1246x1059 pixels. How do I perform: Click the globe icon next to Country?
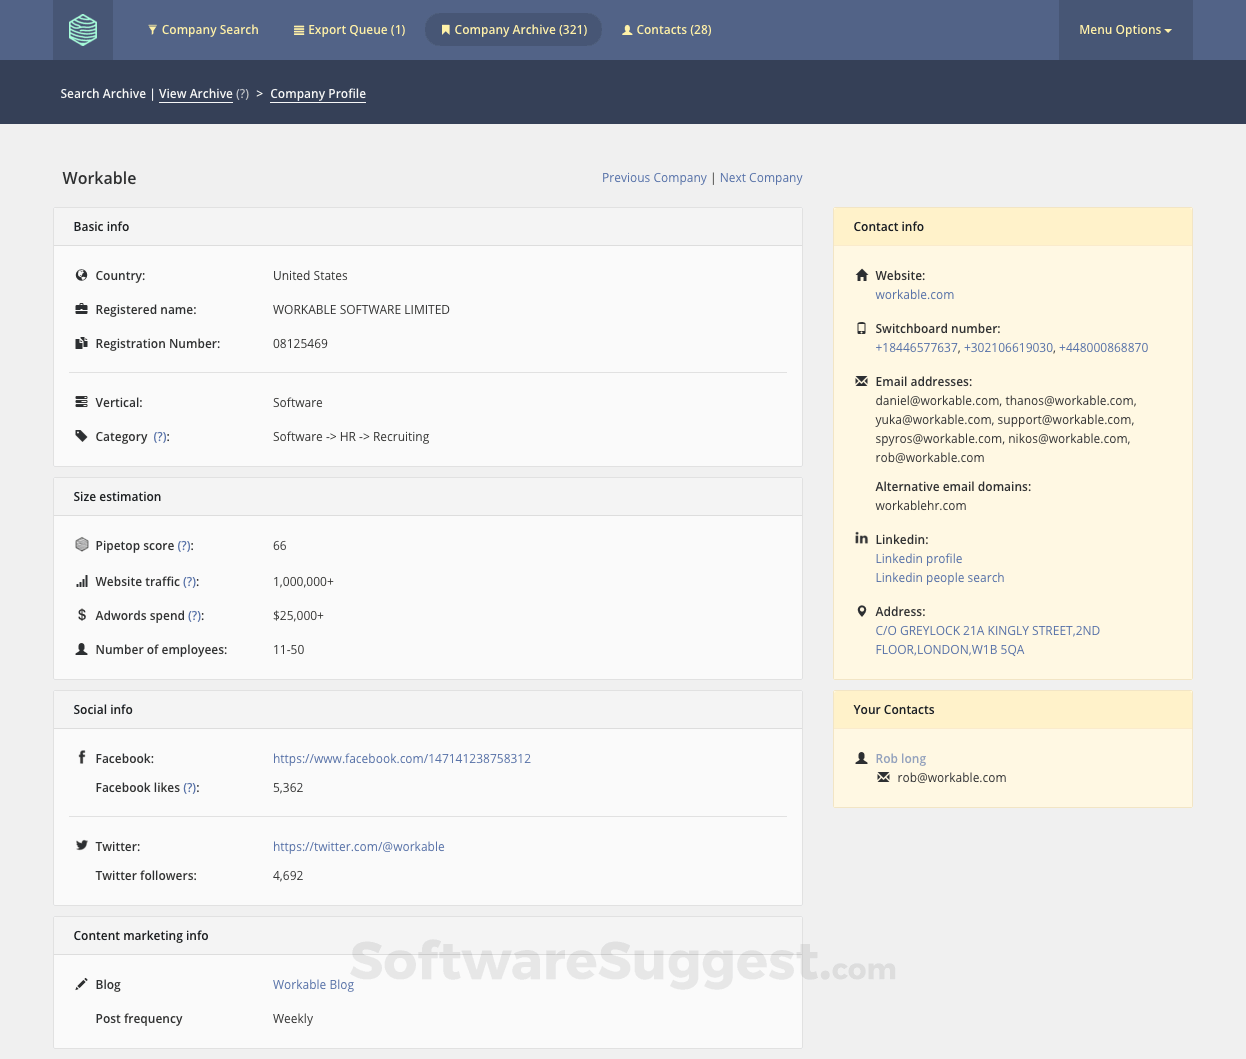coord(82,275)
